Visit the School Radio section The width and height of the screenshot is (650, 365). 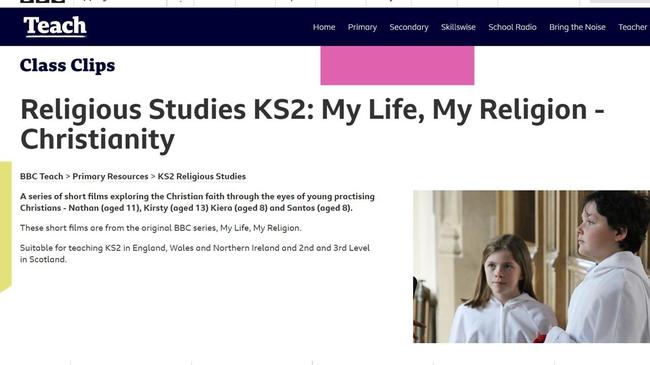512,27
